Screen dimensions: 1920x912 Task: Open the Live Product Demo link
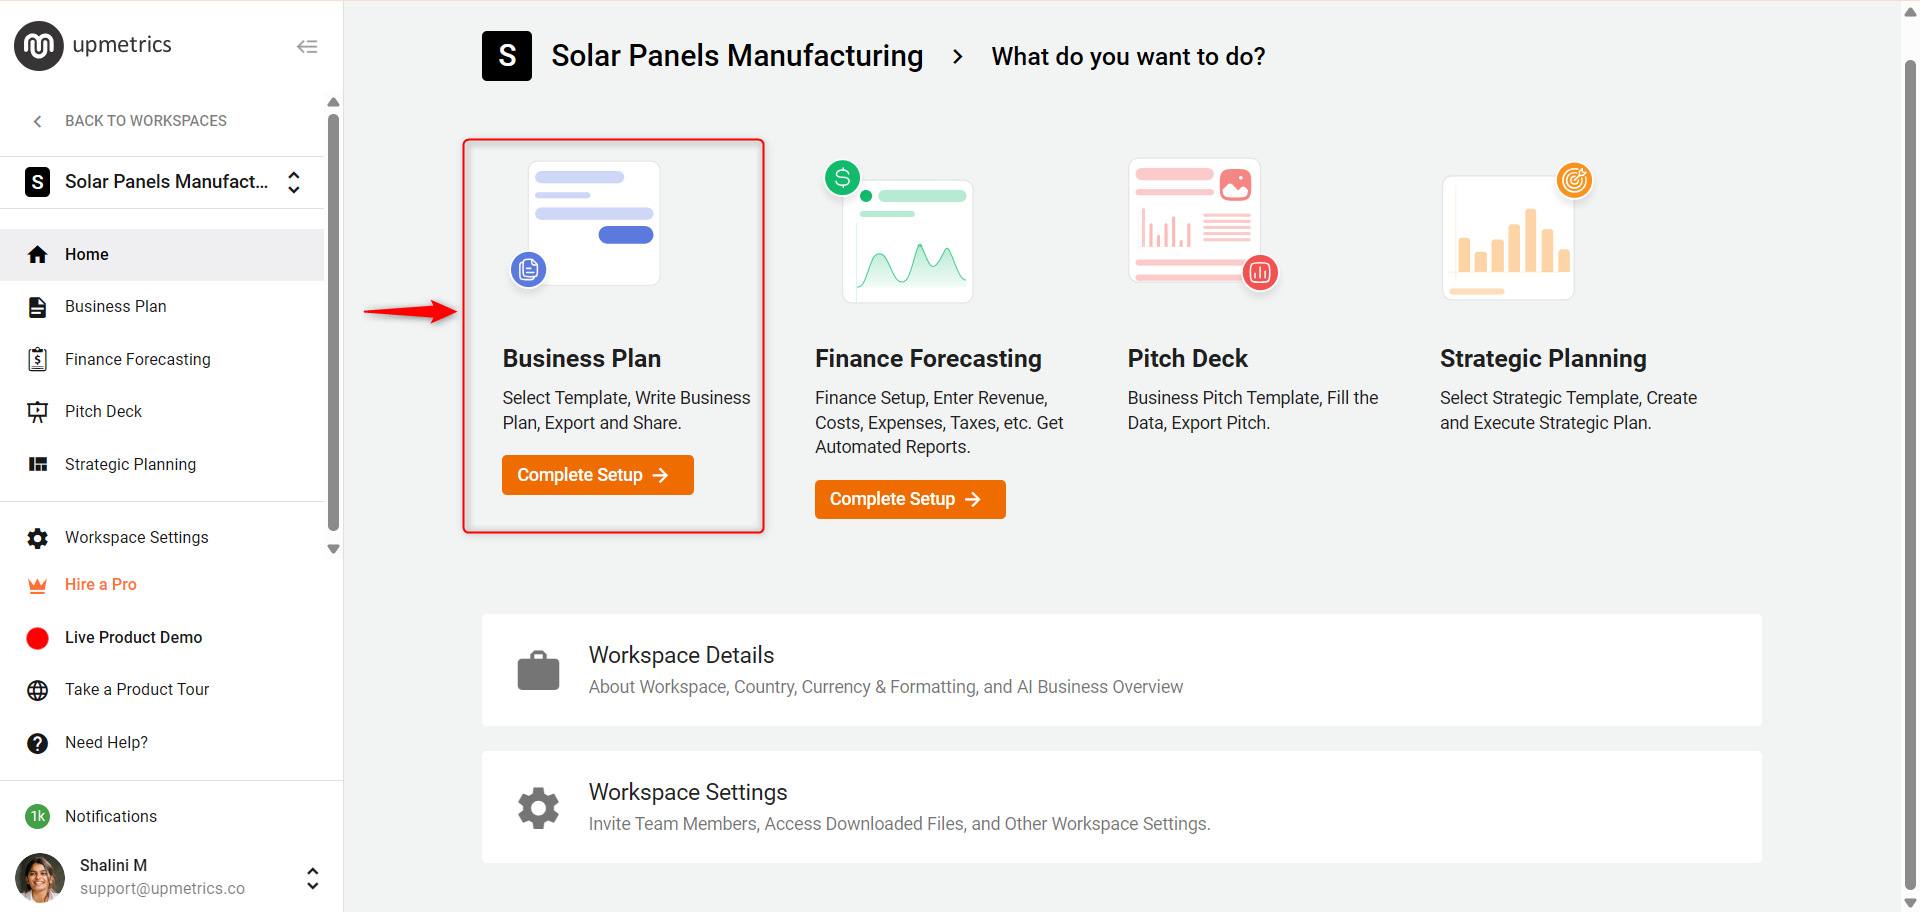pyautogui.click(x=133, y=638)
